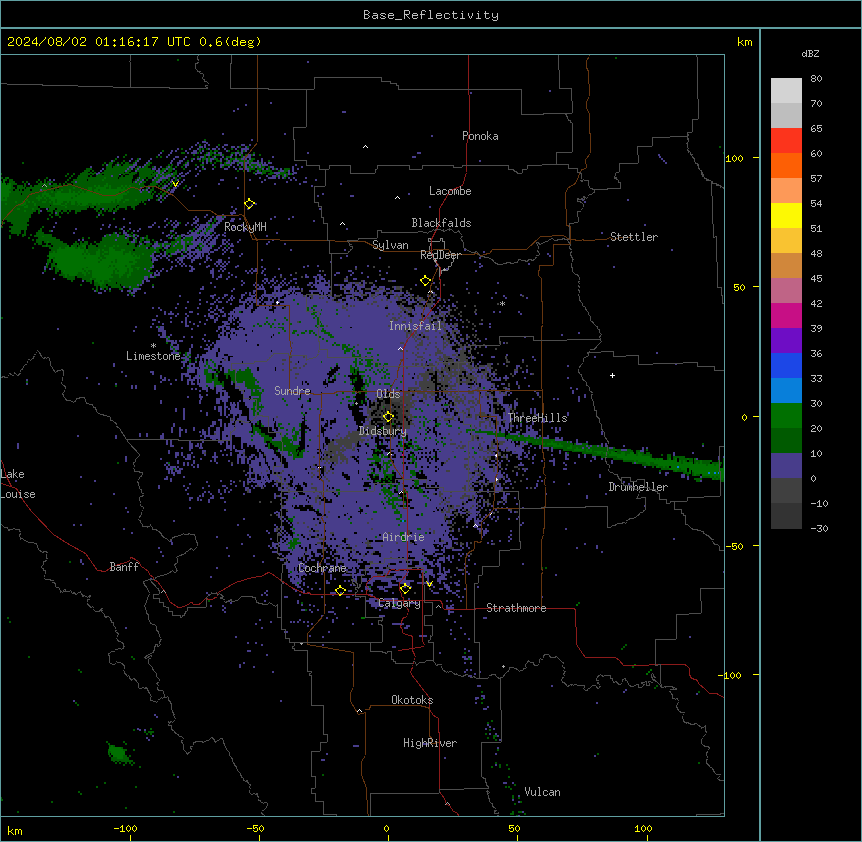
Task: Click the ThreeHills label
Action: tap(537, 418)
